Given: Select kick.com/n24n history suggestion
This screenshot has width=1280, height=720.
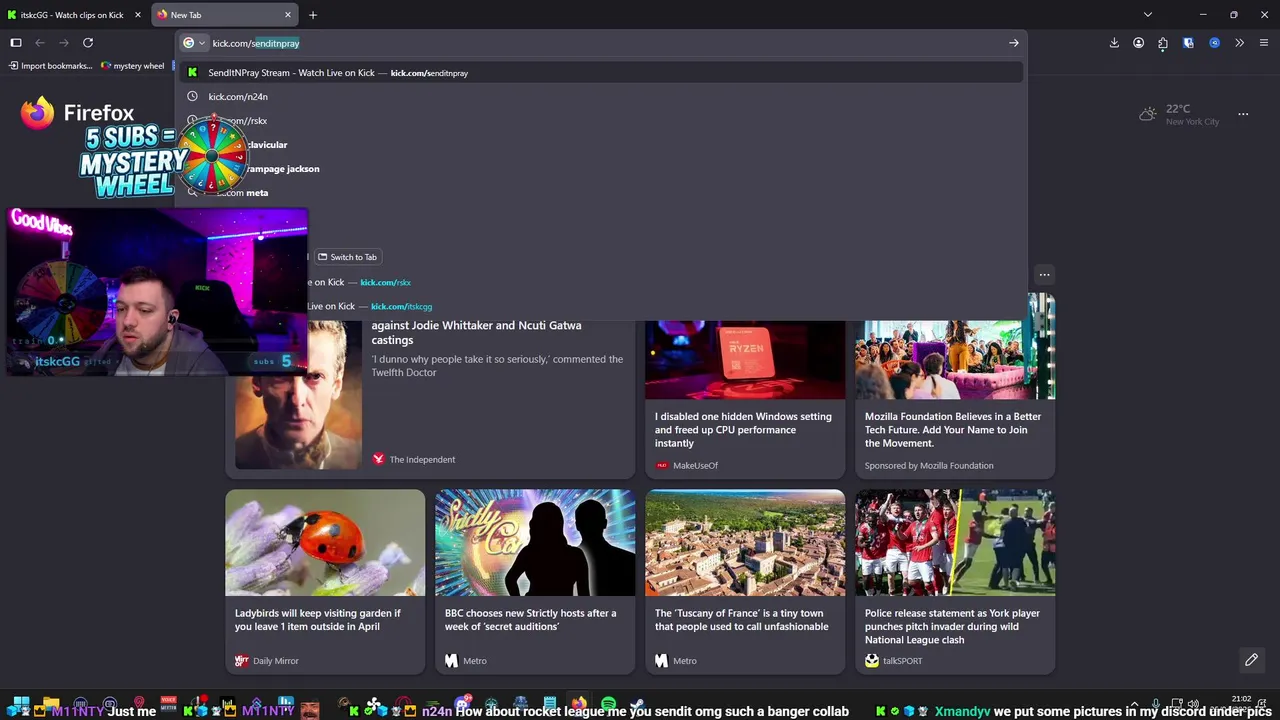Looking at the screenshot, I should point(602,97).
